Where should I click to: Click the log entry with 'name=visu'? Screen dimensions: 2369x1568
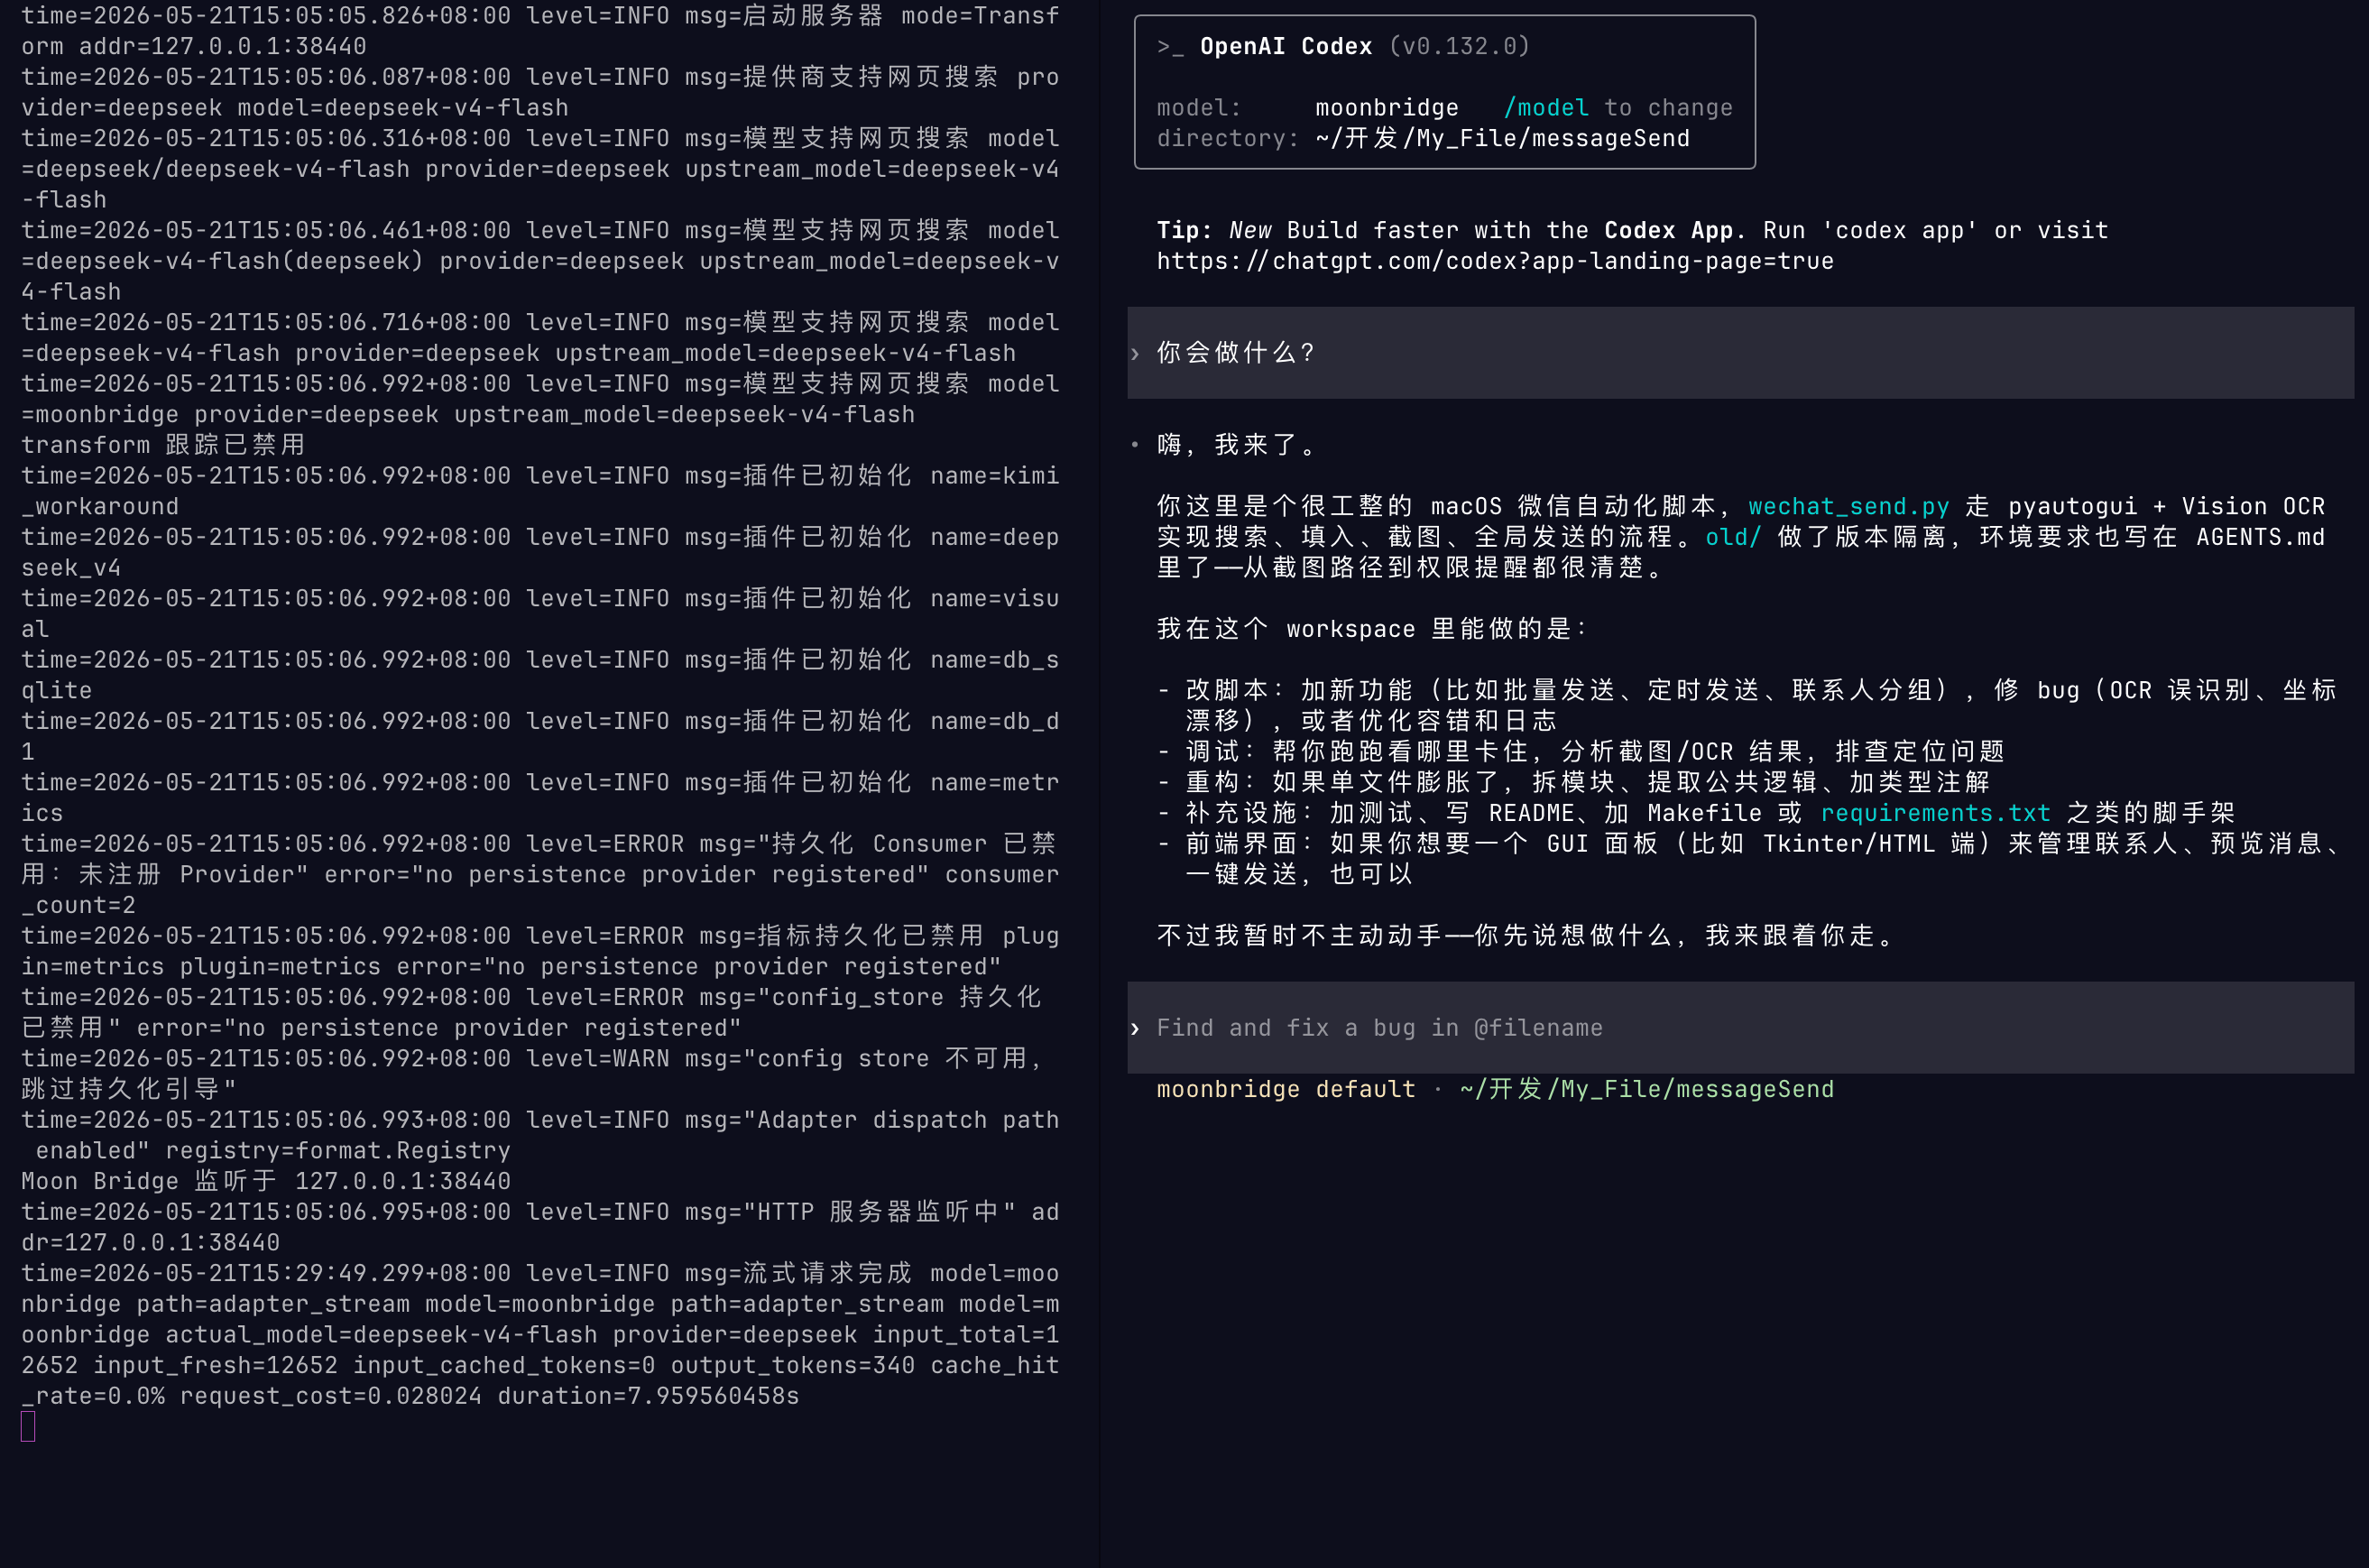(x=540, y=613)
